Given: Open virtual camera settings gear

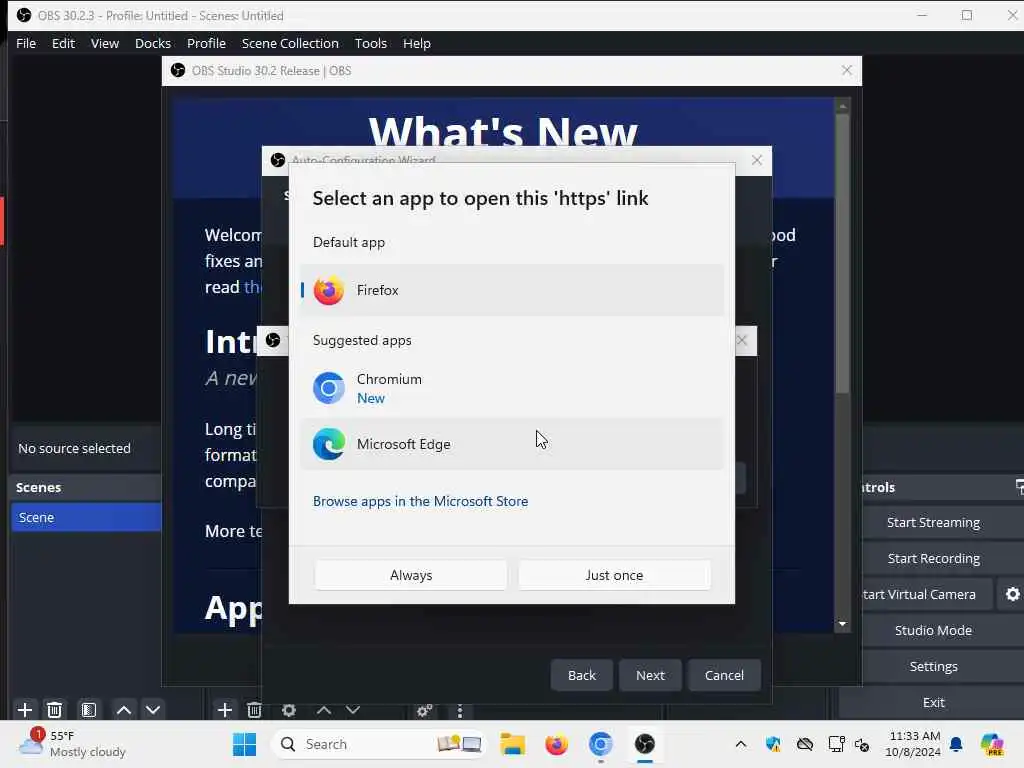Looking at the screenshot, I should 1012,594.
